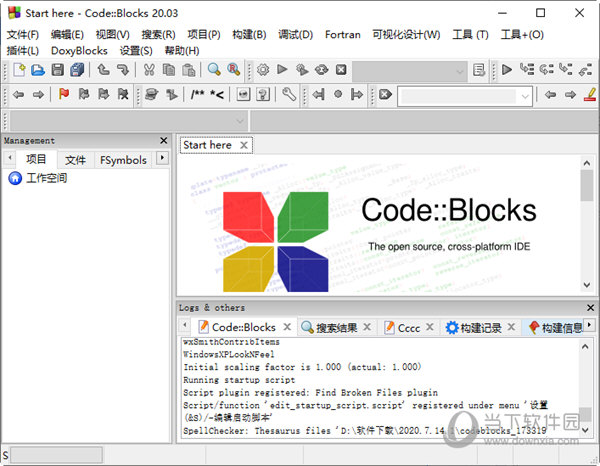
Task: Toggle bookmark with red flag icon
Action: 64,95
